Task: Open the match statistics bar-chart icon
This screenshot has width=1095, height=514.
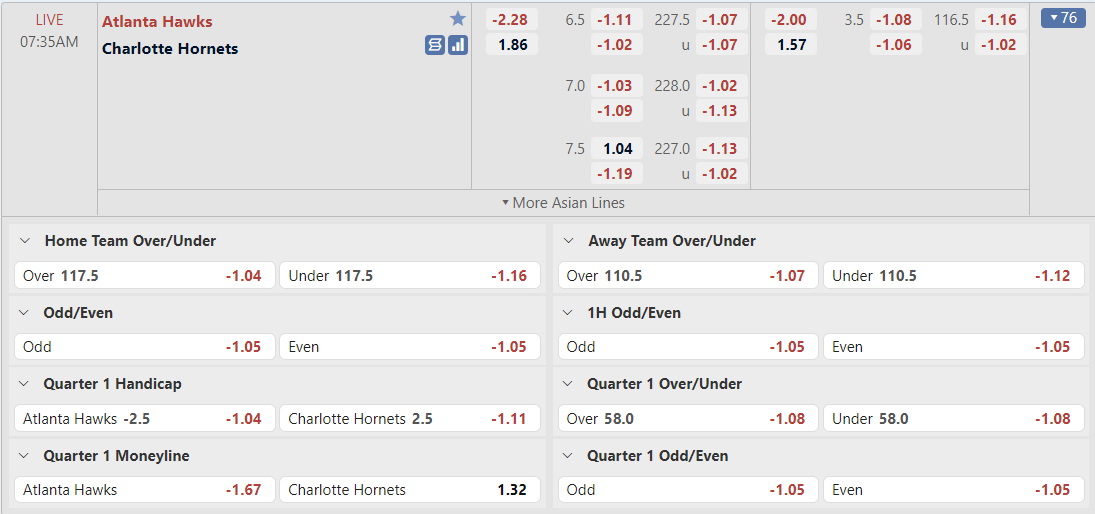Action: (x=458, y=45)
